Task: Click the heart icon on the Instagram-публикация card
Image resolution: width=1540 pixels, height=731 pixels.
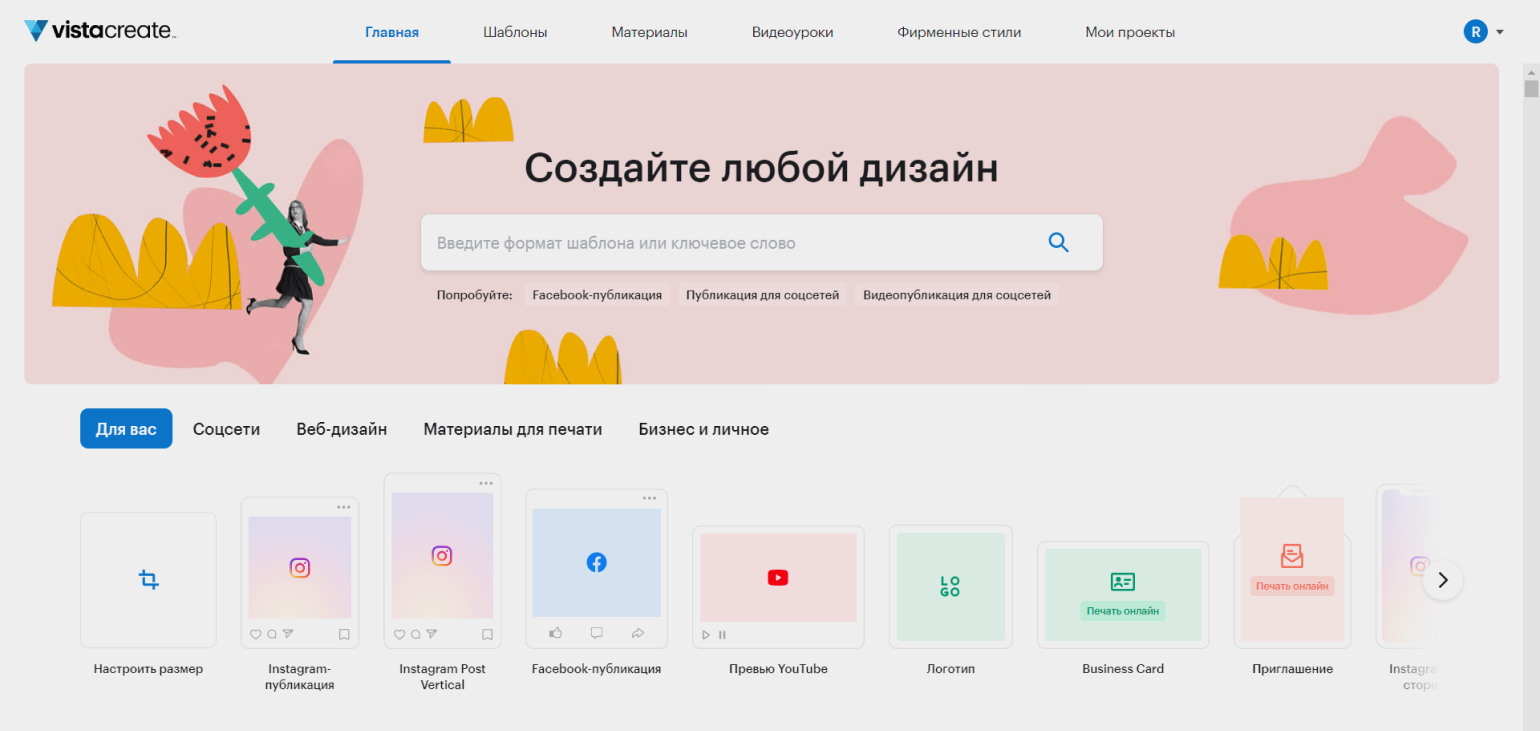Action: click(x=255, y=634)
